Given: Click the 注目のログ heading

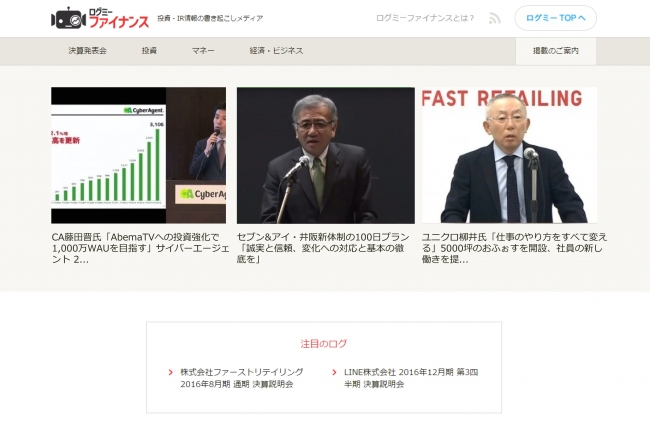Looking at the screenshot, I should [324, 344].
